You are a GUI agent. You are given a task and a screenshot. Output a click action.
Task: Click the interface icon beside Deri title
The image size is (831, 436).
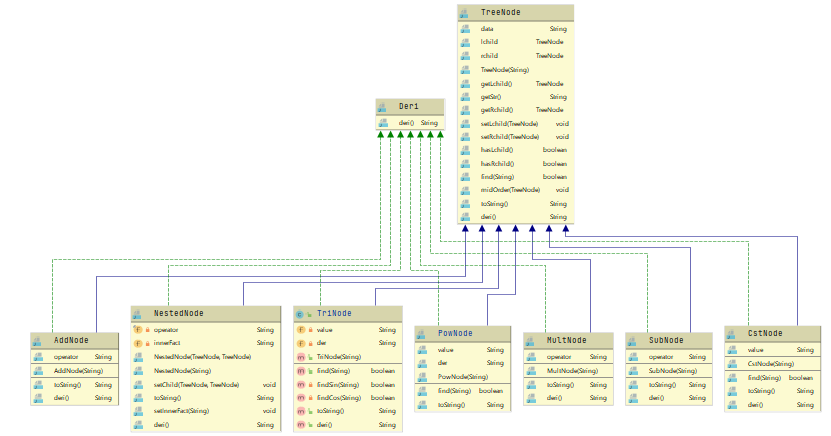[382, 107]
